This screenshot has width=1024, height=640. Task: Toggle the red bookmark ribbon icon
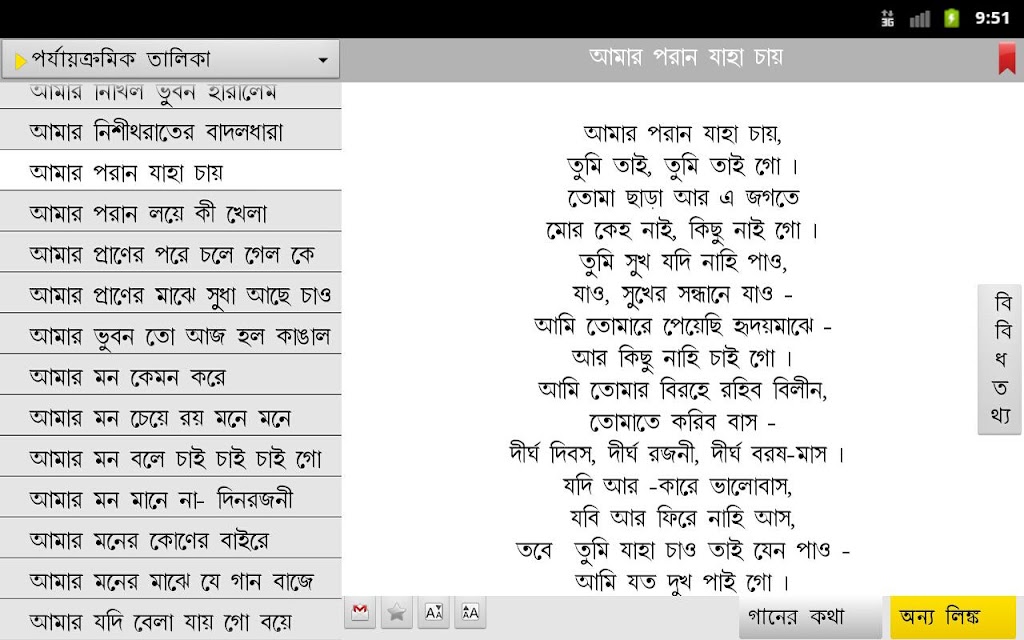tap(1007, 59)
